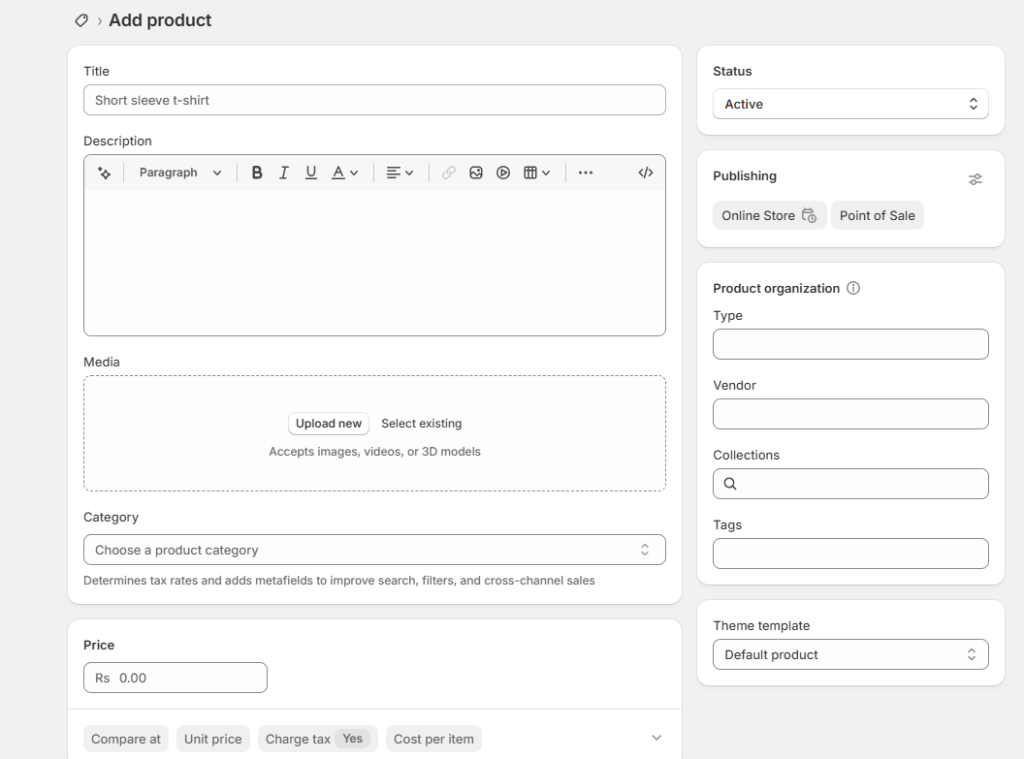Click the Price input field
This screenshot has width=1024, height=759.
point(175,678)
